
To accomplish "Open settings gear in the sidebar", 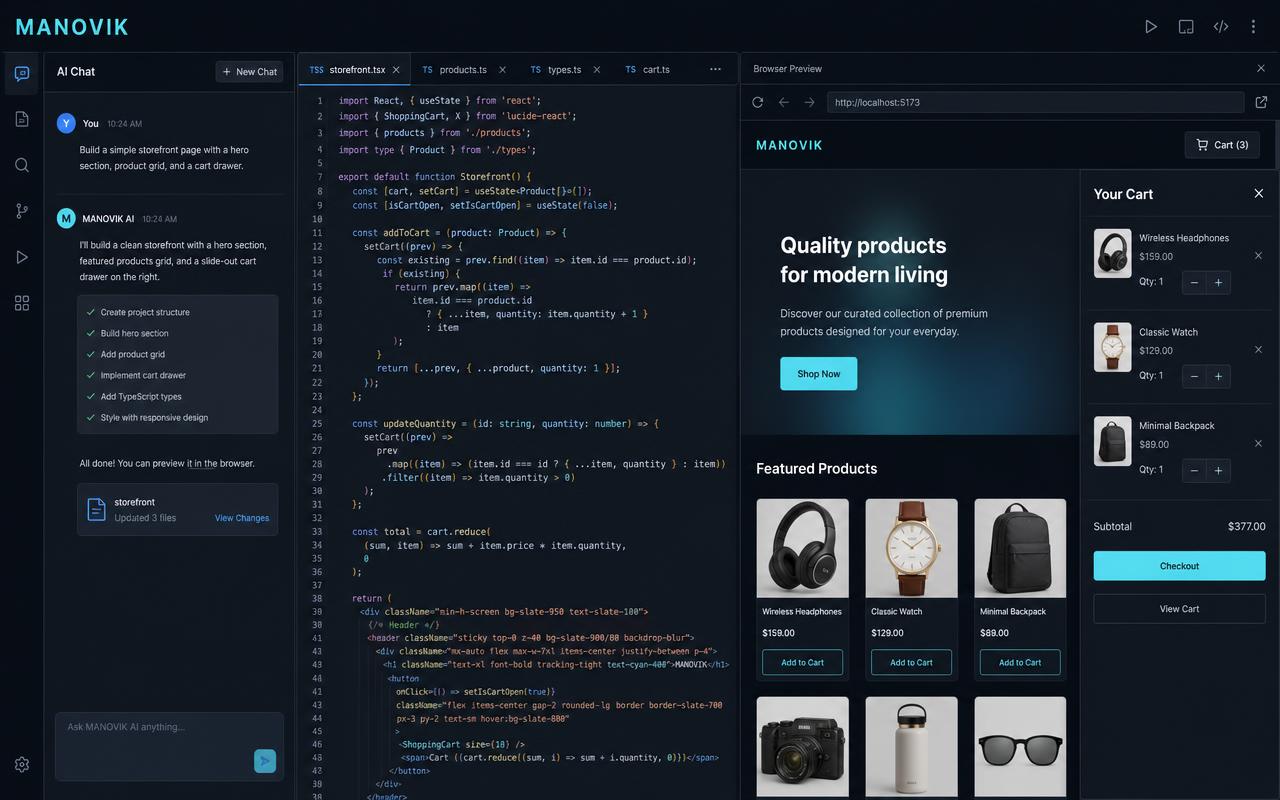I will click(x=22, y=764).
